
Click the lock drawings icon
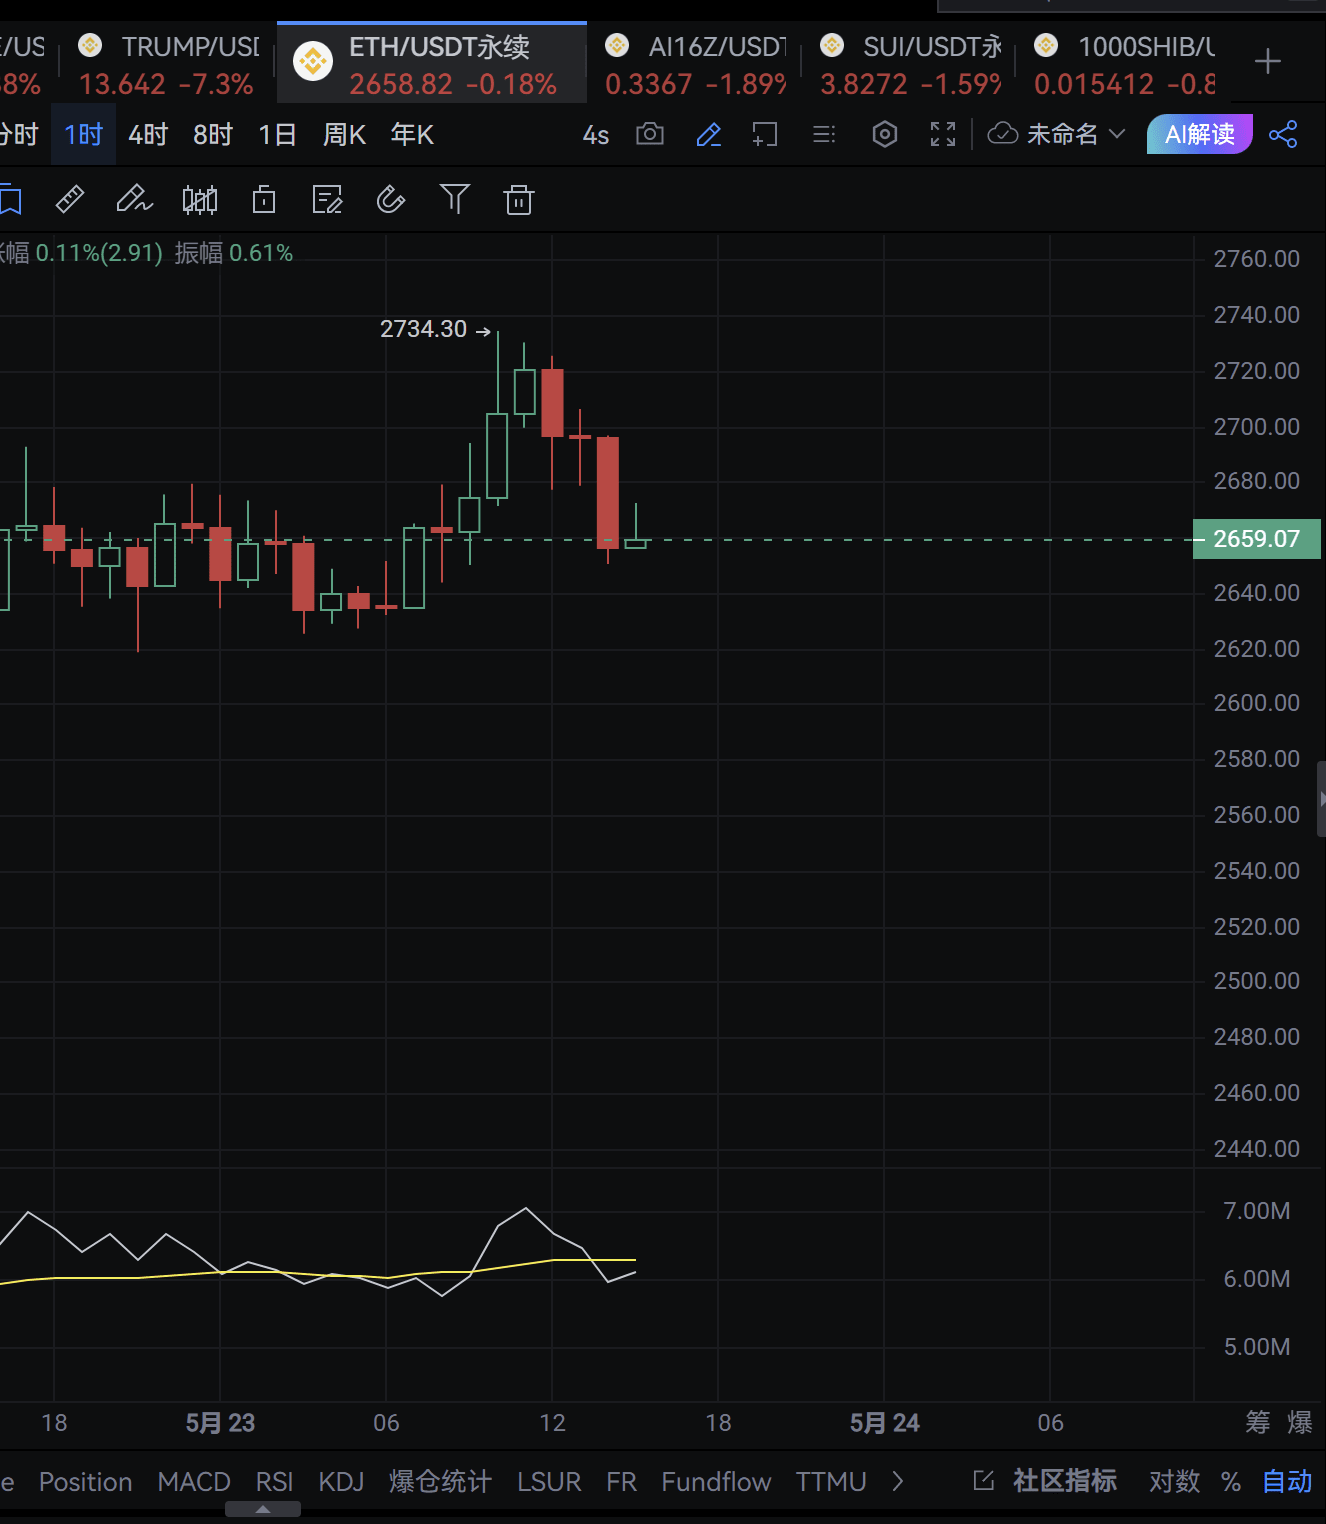pos(264,199)
